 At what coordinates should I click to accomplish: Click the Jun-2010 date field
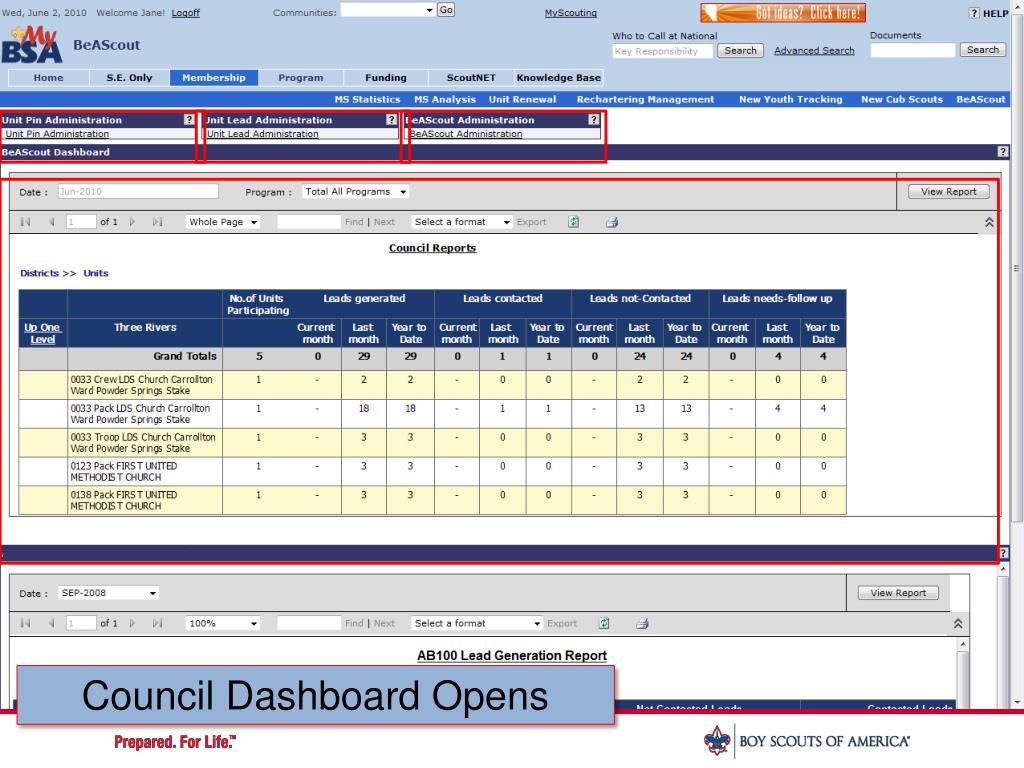[x=138, y=191]
